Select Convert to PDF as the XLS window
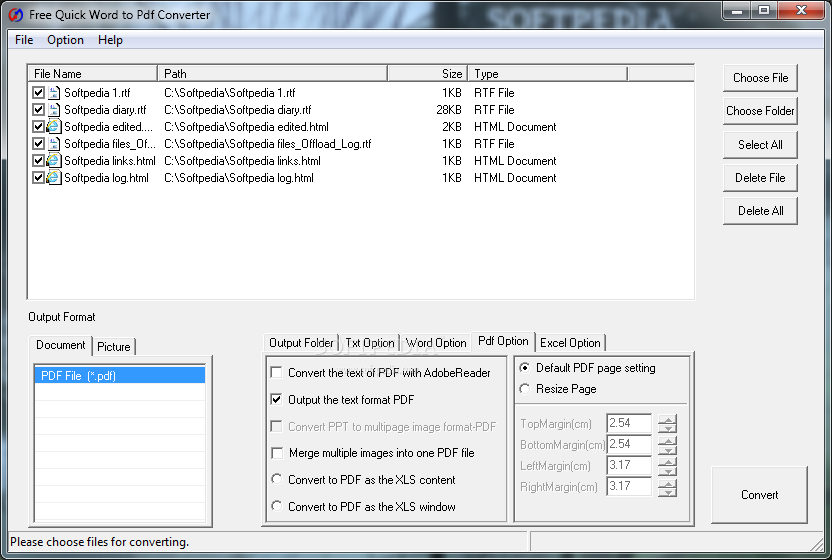This screenshot has width=832, height=560. point(276,506)
